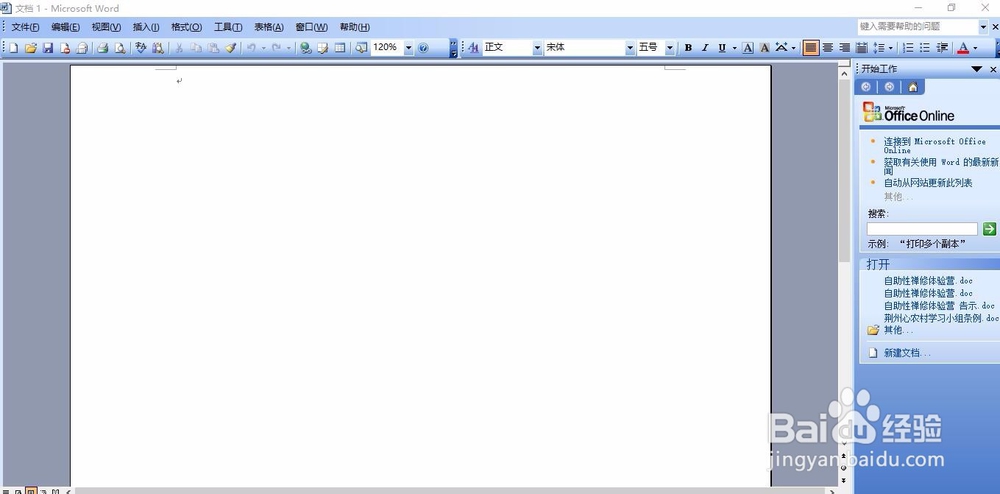Click the Word Help question mark icon
This screenshot has height=494, width=1000.
(x=423, y=48)
